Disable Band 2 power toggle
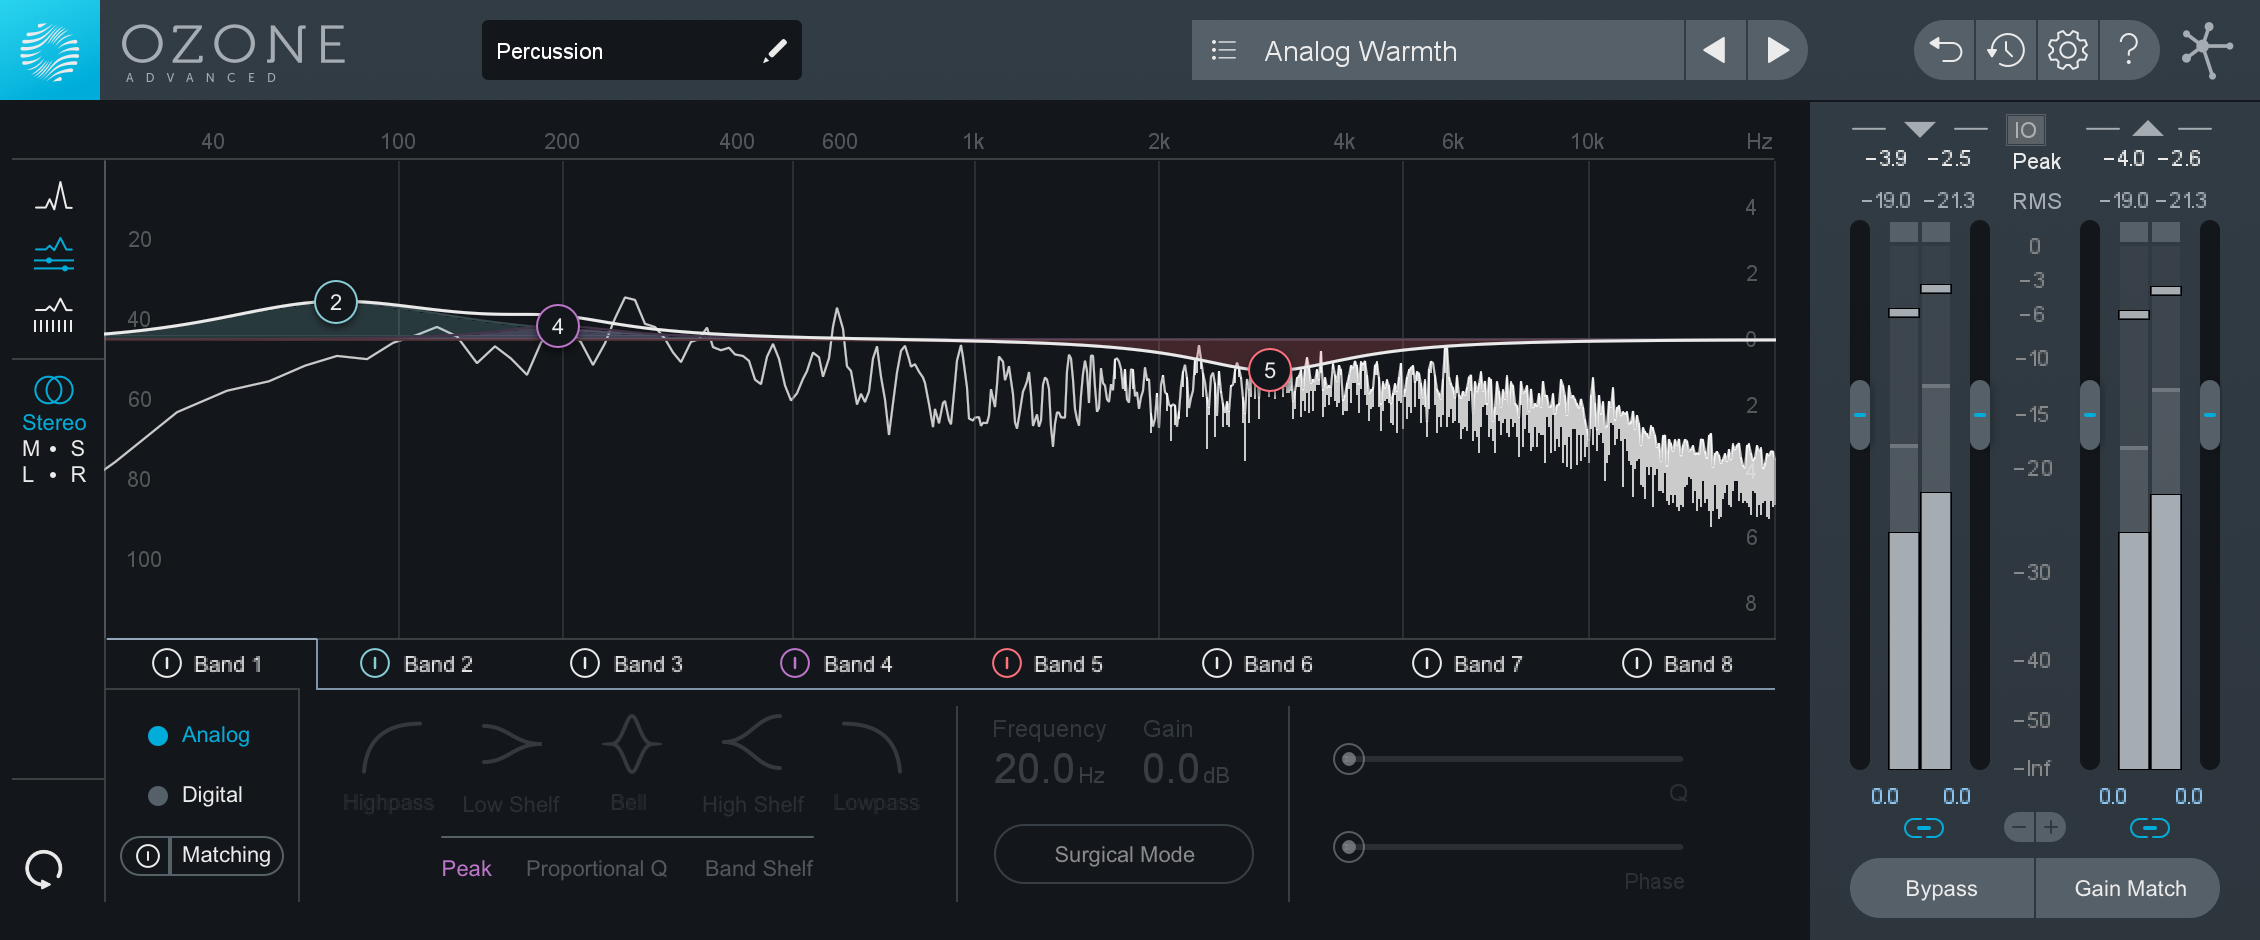The width and height of the screenshot is (2260, 940). pyautogui.click(x=375, y=663)
